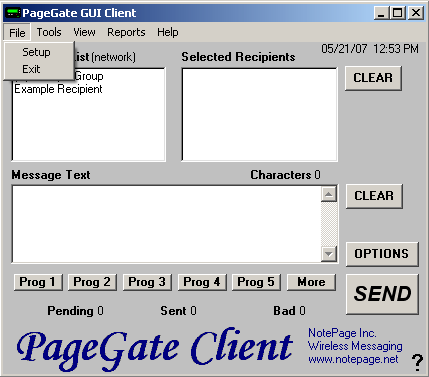This screenshot has height=377, width=429.
Task: Click the message scrollbar down arrow
Action: [329, 254]
